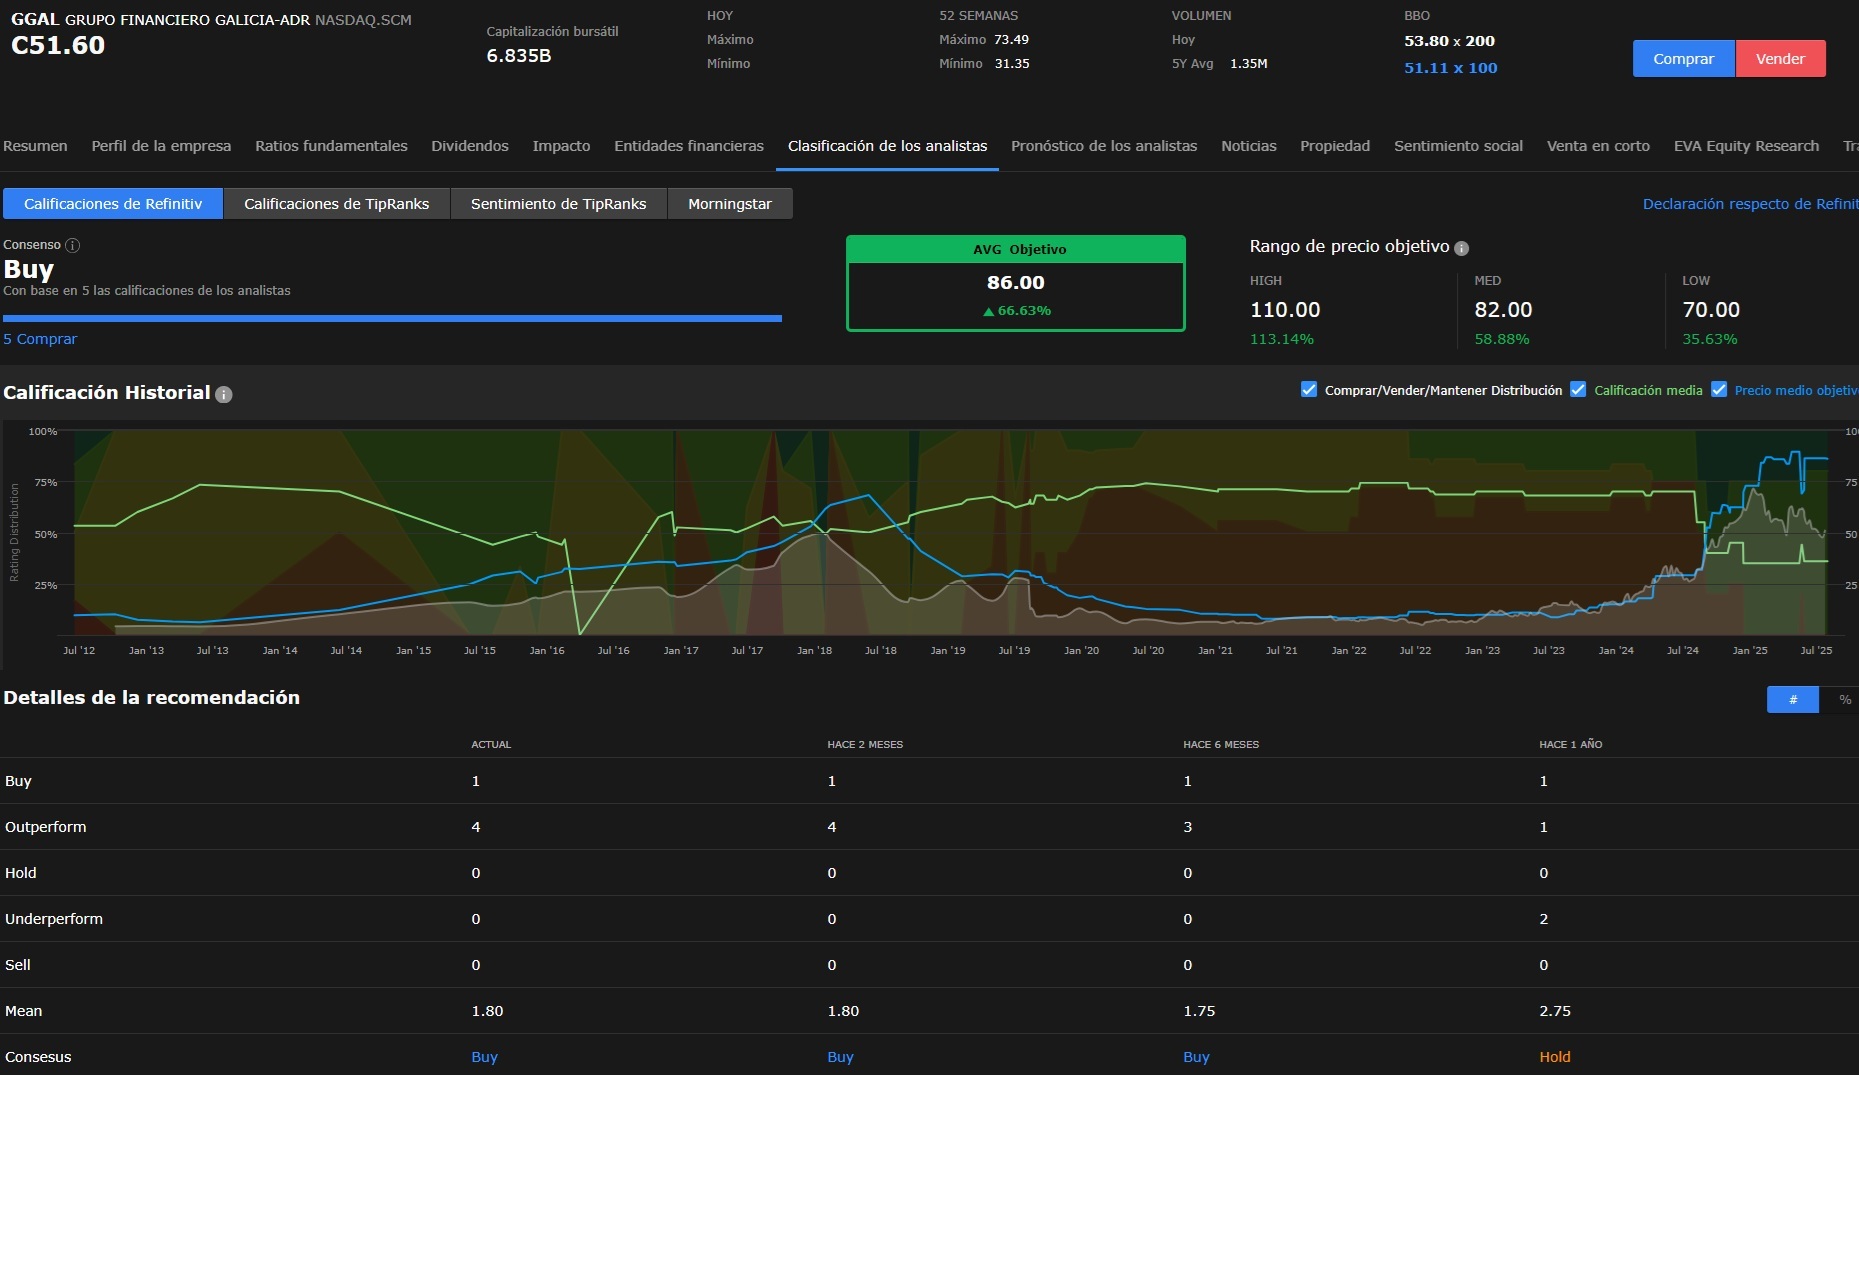The image size is (1859, 1280).
Task: Open EVA Equity Research tab
Action: (x=1746, y=146)
